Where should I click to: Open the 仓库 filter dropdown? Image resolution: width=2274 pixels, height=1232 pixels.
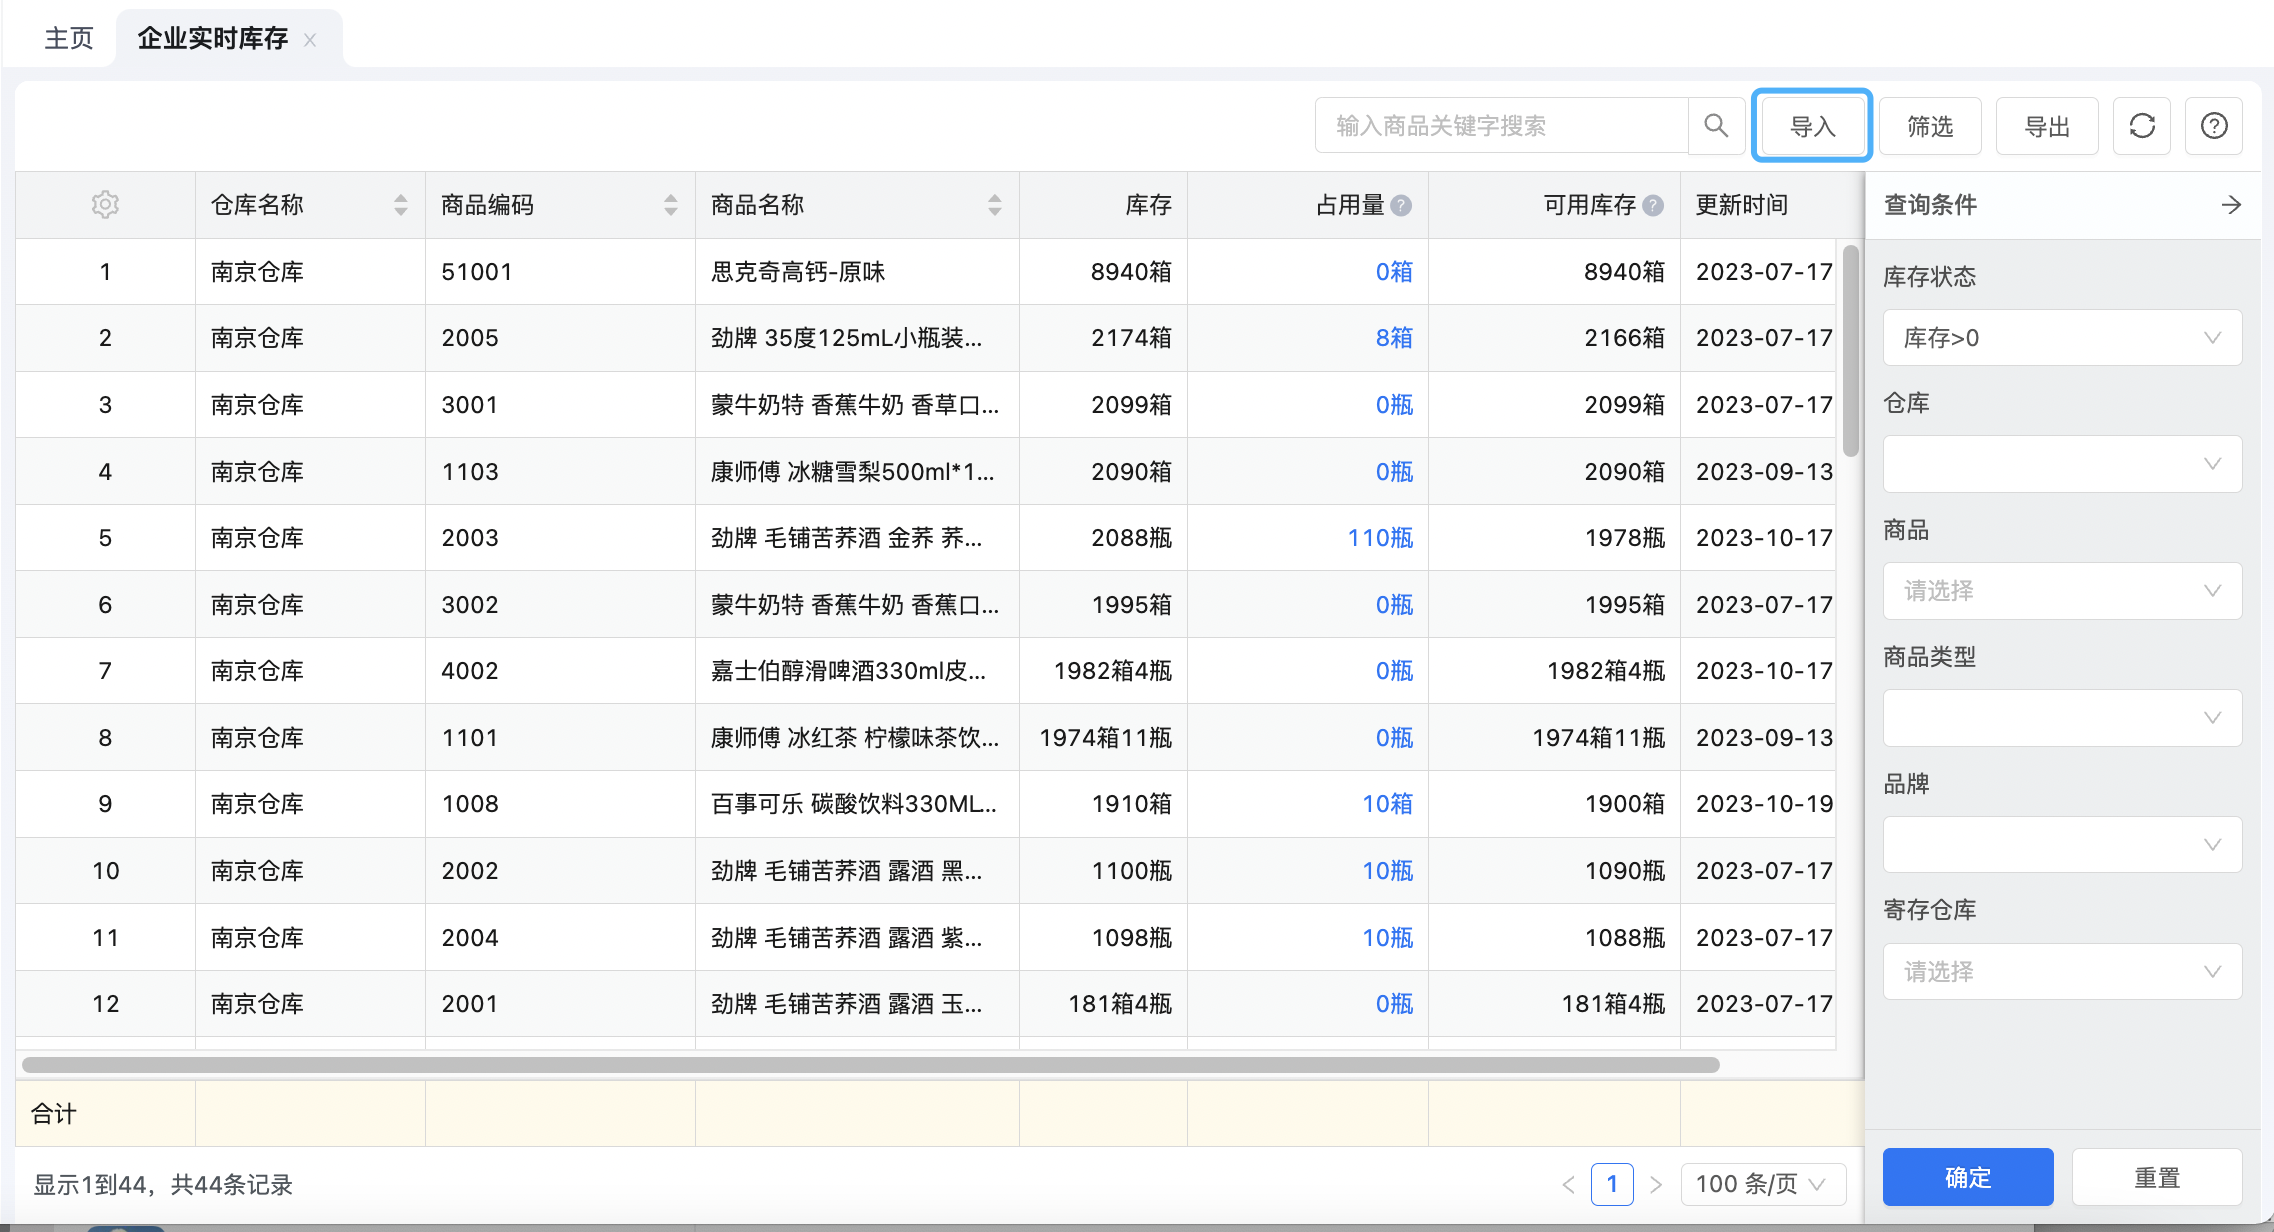(x=2062, y=464)
